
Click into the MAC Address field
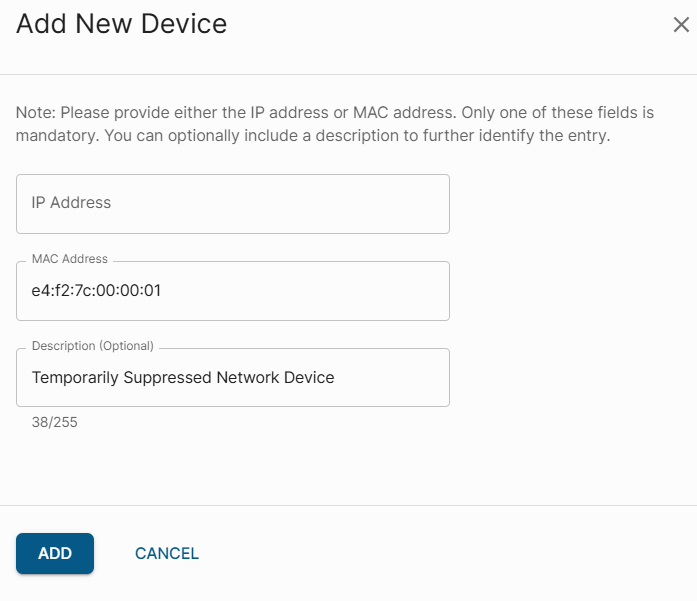point(232,291)
